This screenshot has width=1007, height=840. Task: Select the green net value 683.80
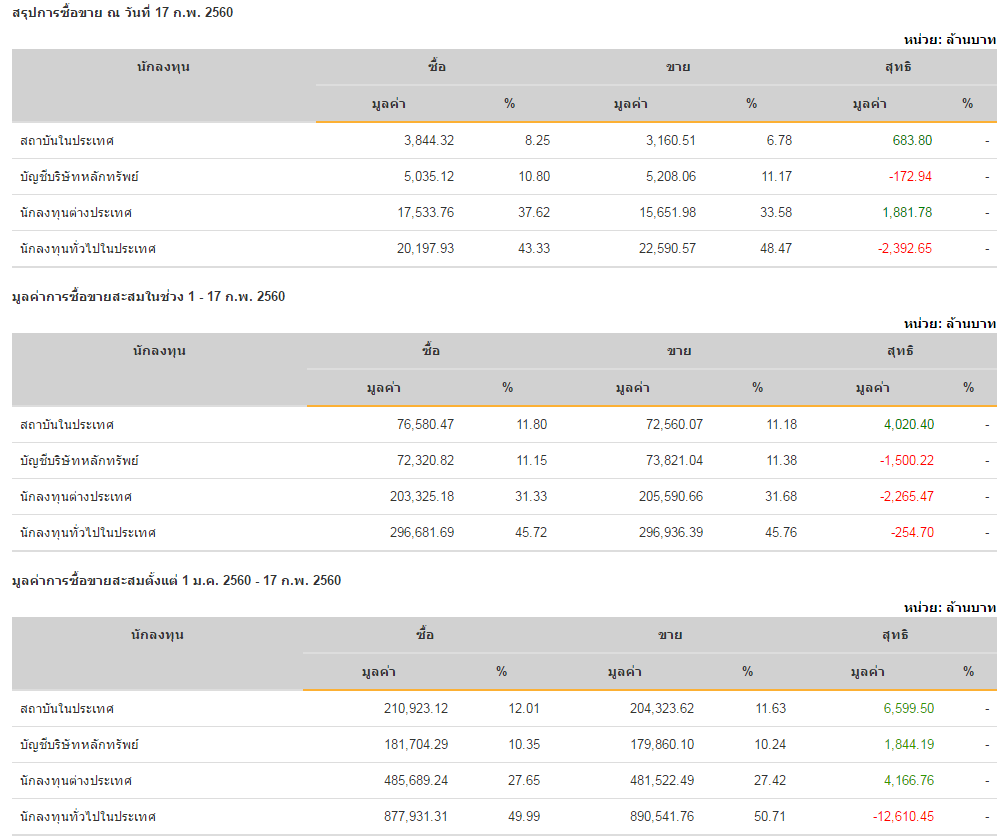912,141
